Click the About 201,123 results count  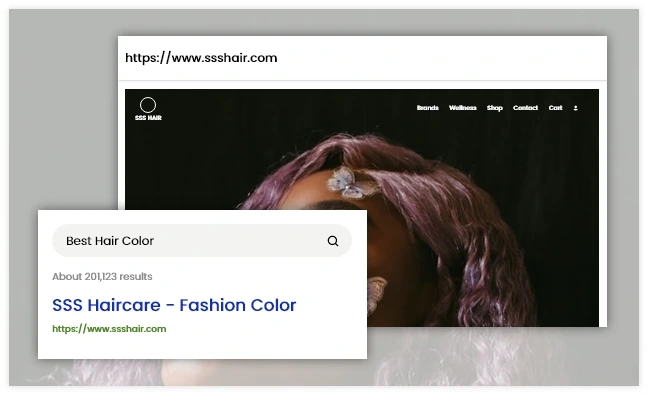pos(102,276)
